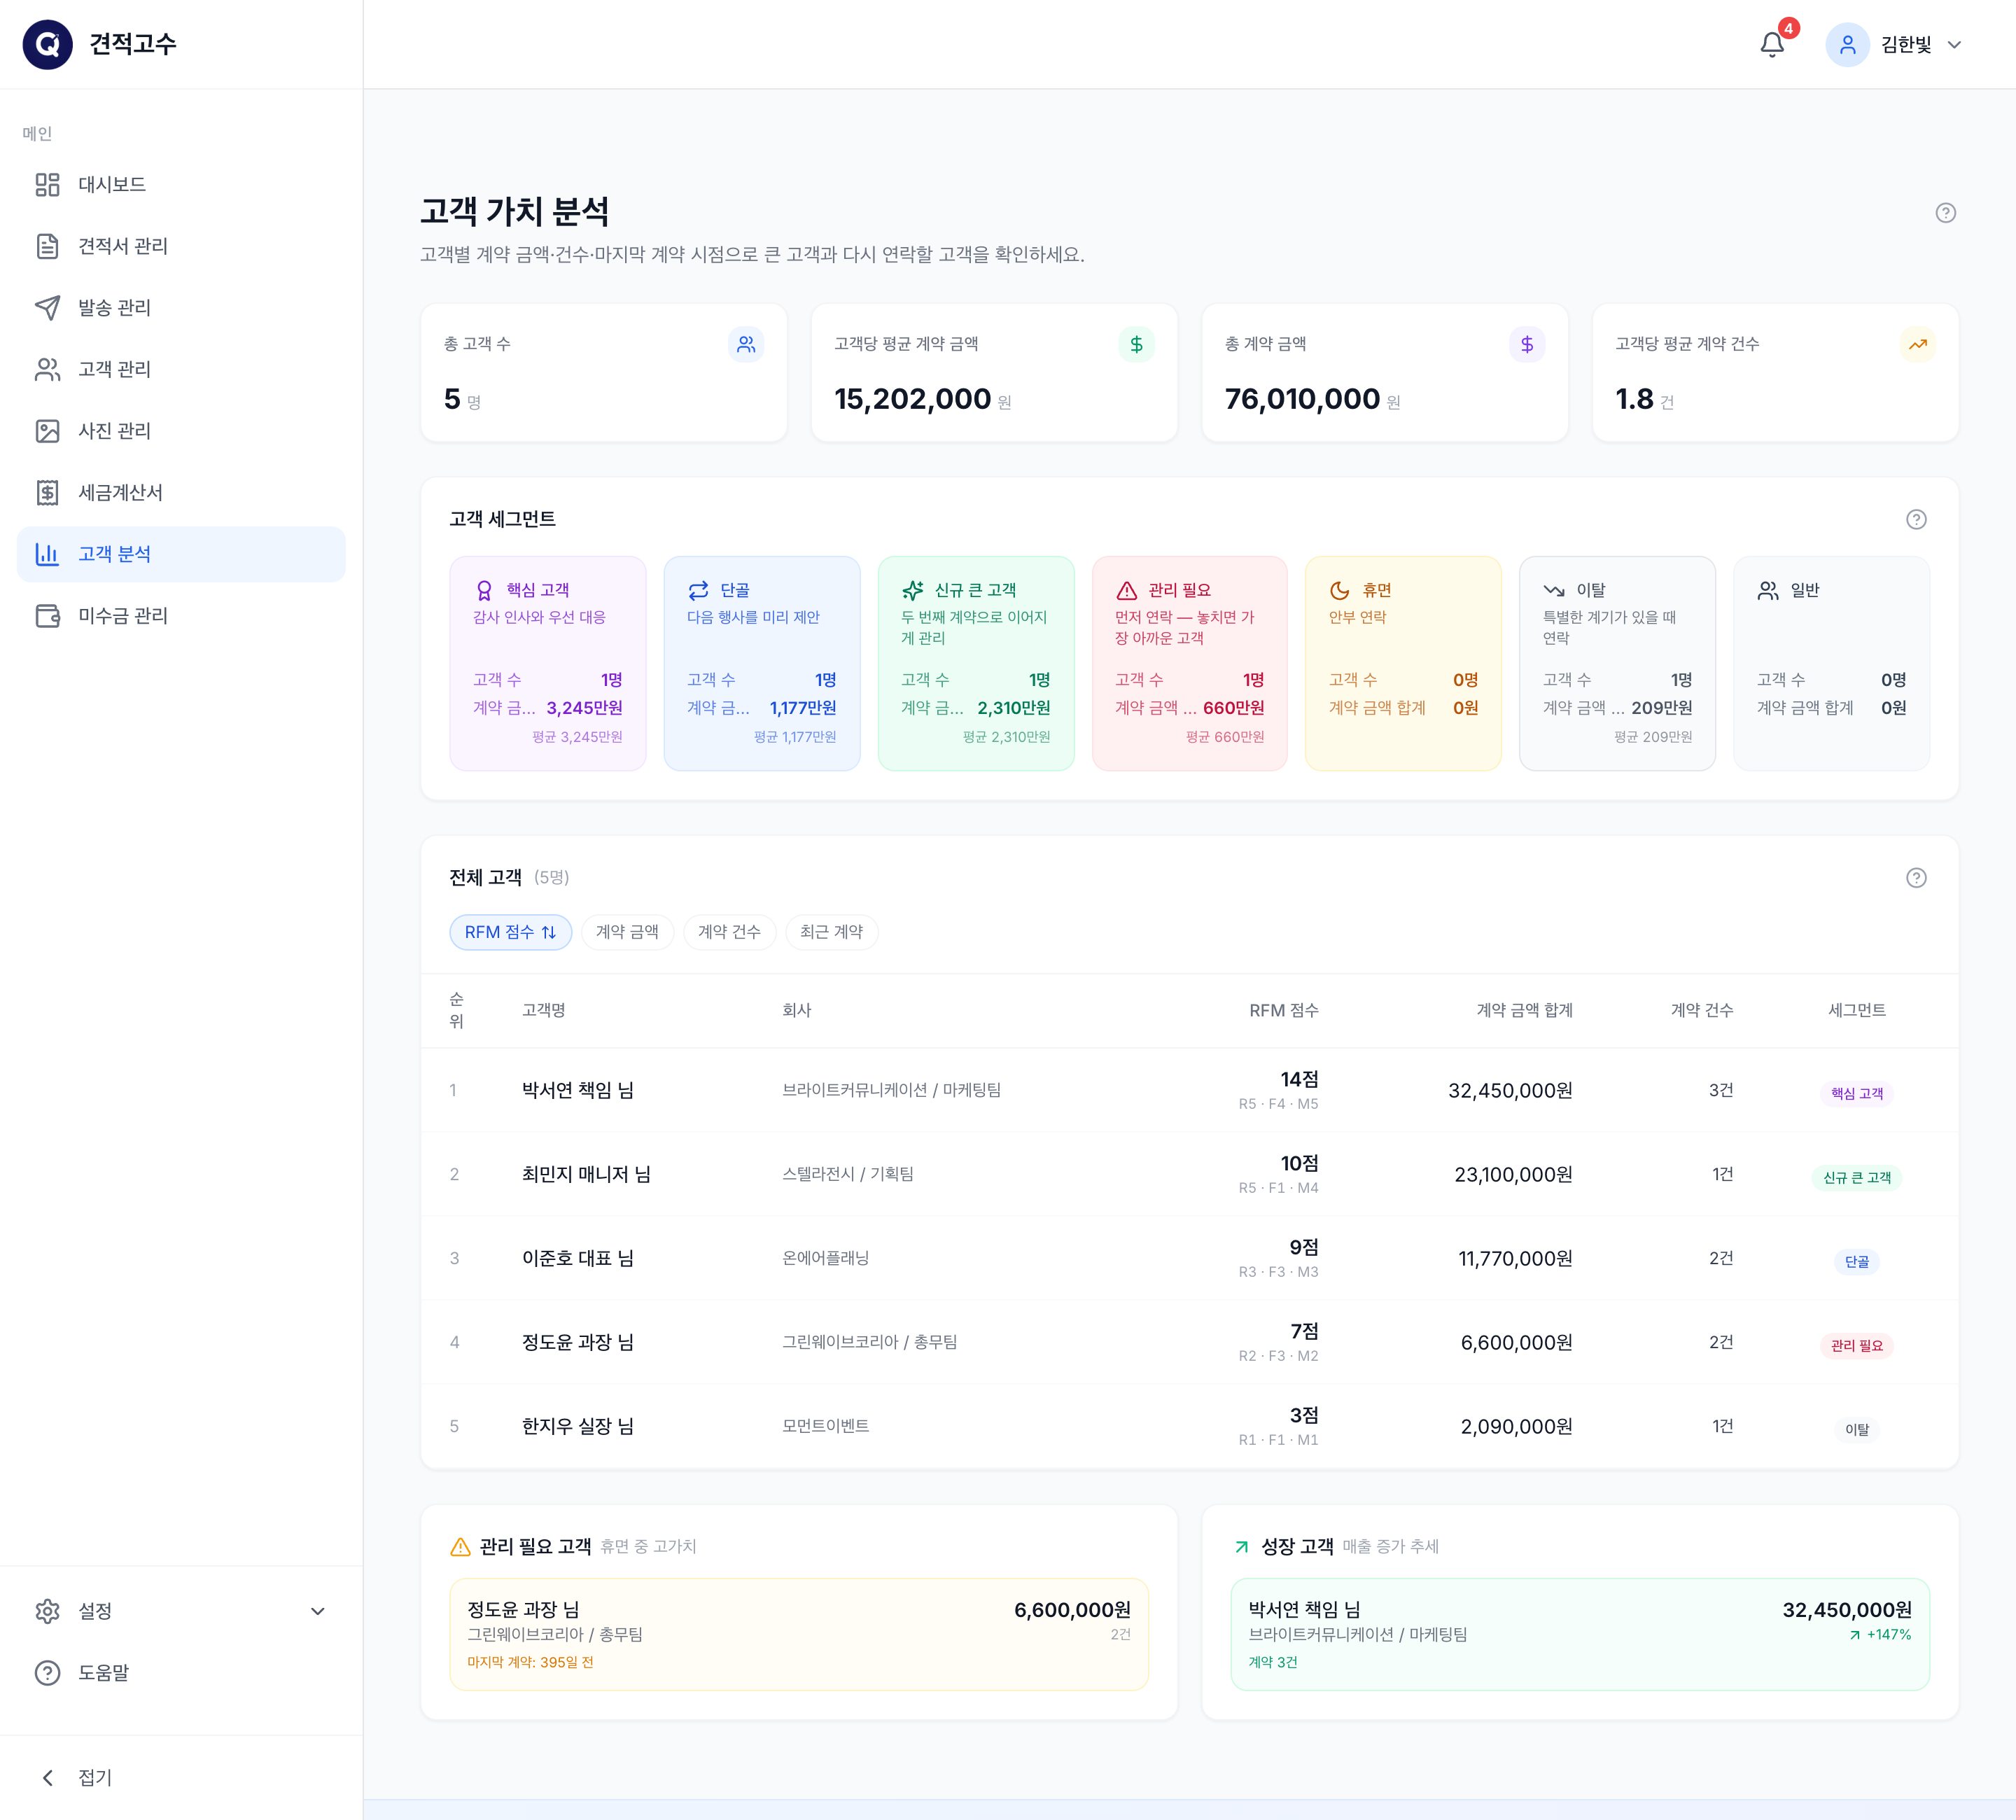Click the 핵심 고객 award icon

click(x=484, y=590)
